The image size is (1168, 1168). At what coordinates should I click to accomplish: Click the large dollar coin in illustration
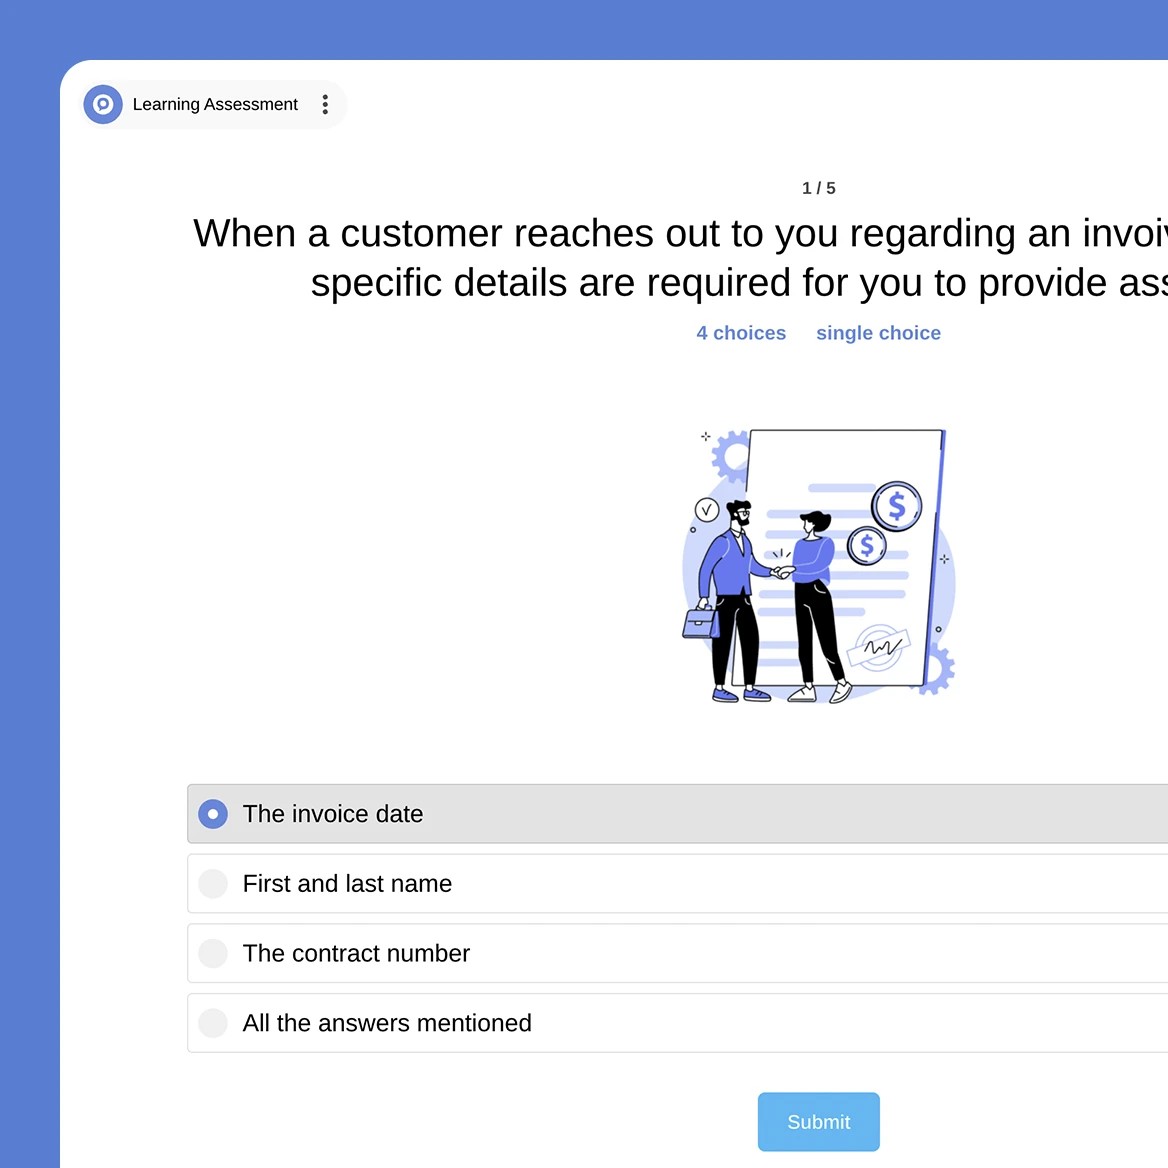pyautogui.click(x=896, y=506)
